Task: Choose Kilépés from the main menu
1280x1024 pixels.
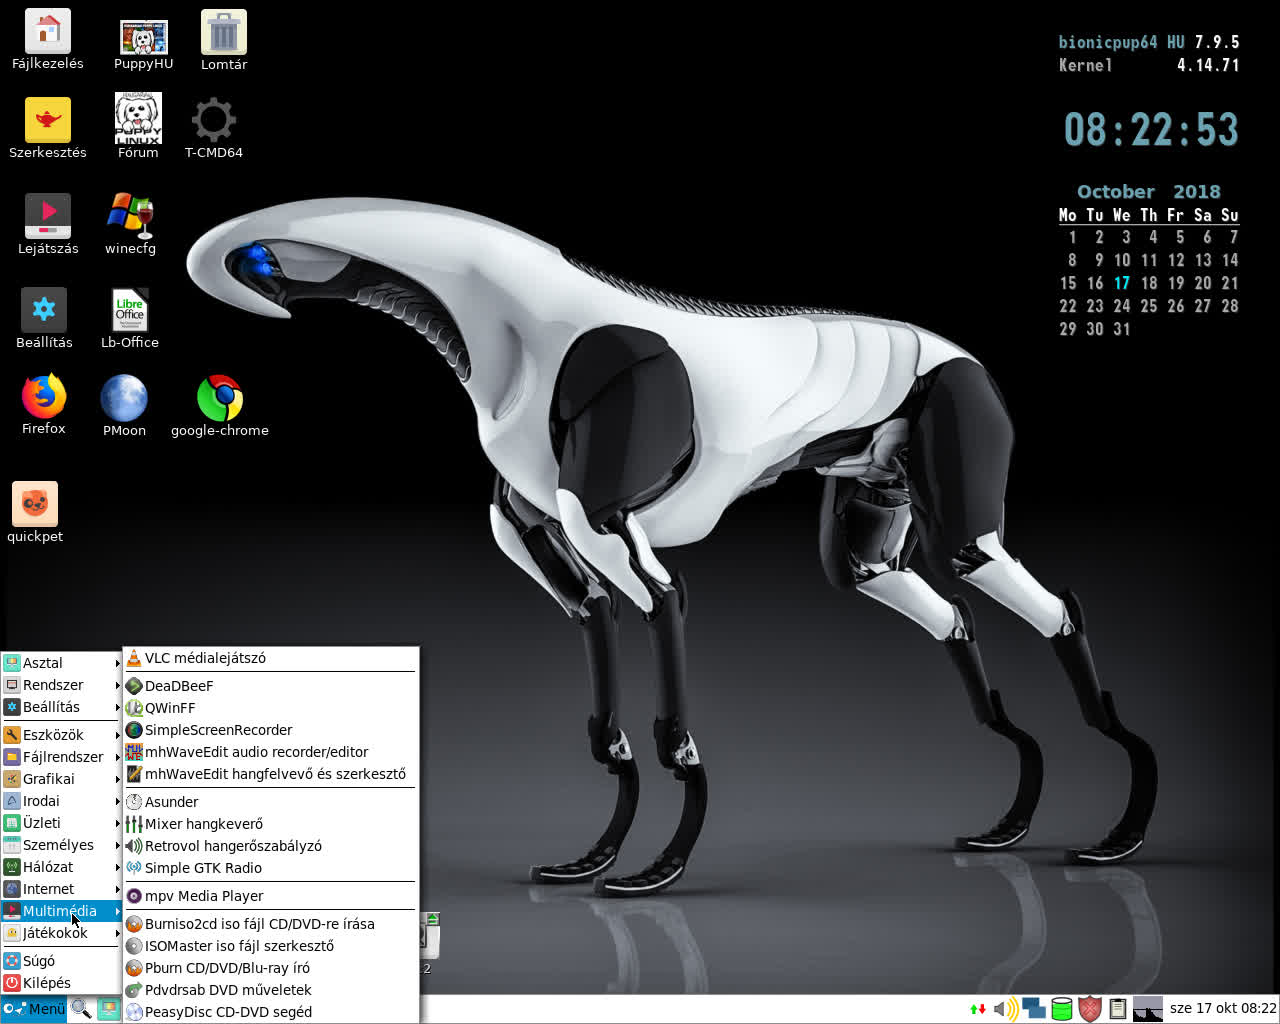Action: (x=61, y=983)
